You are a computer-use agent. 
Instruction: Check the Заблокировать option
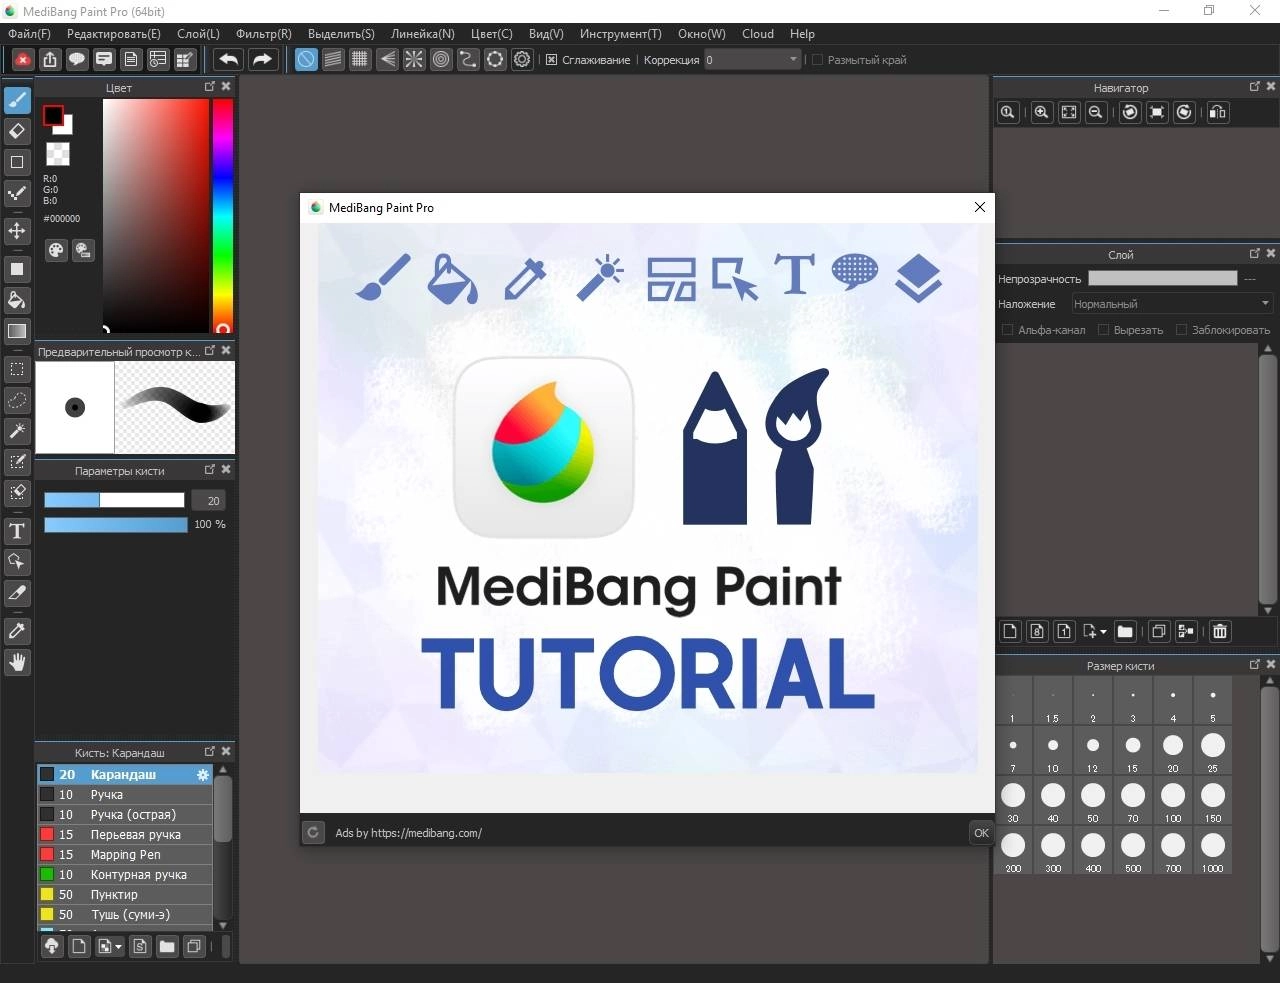coord(1181,330)
